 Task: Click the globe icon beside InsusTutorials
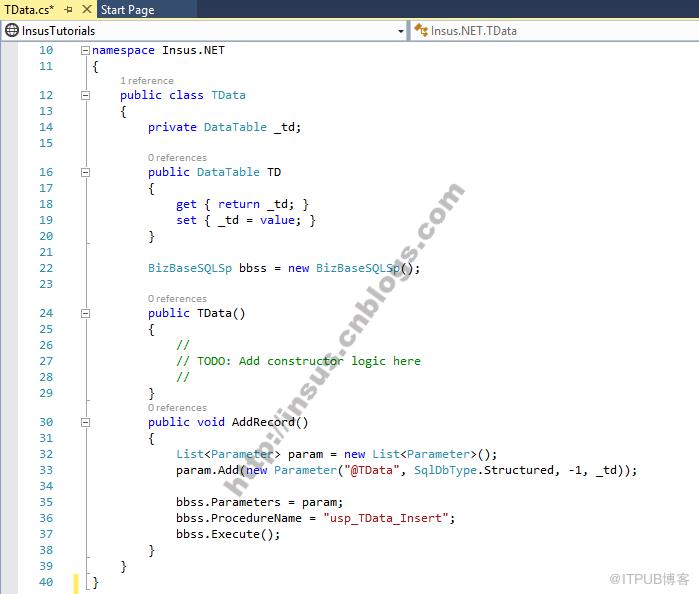pyautogui.click(x=12, y=30)
